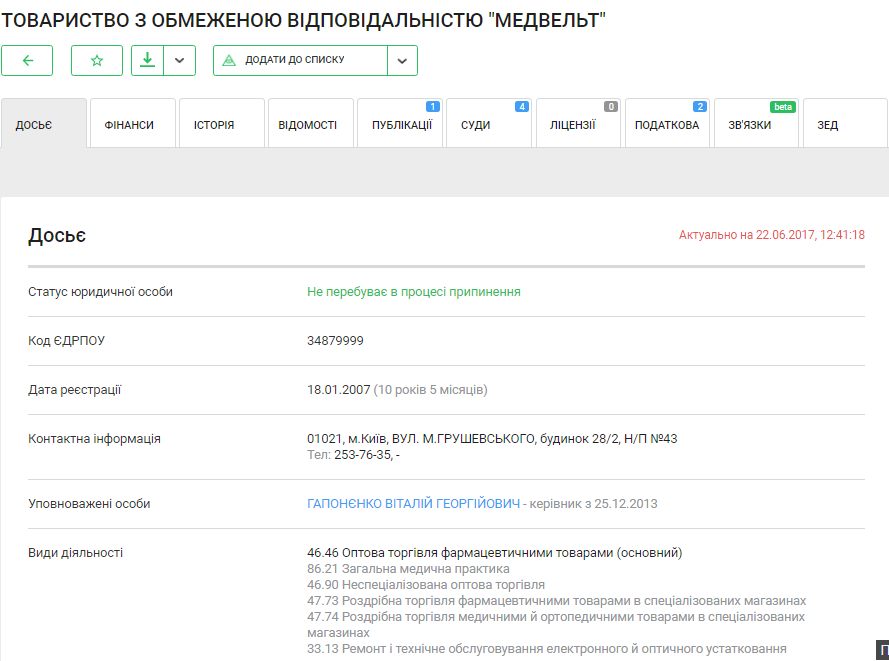The width and height of the screenshot is (889, 661).
Task: Open the 'Додати до списку' dropdown arrow
Action: [x=402, y=60]
